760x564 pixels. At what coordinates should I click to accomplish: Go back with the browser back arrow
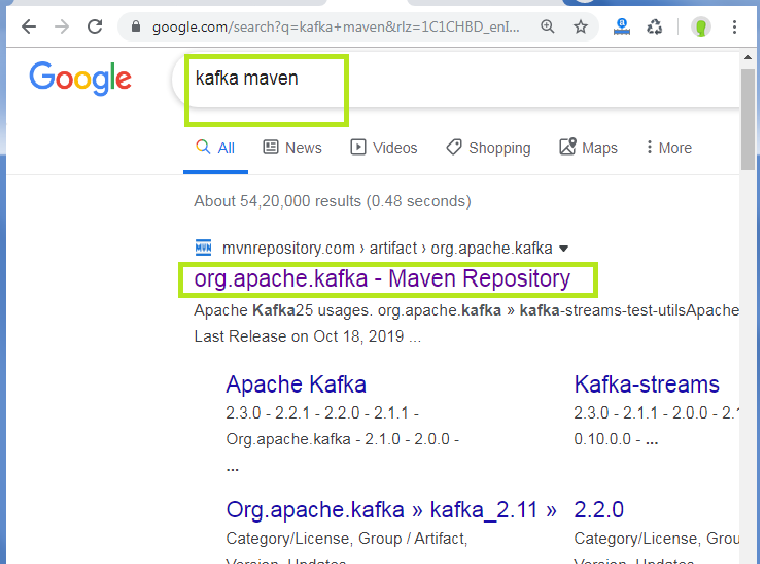pyautogui.click(x=29, y=27)
